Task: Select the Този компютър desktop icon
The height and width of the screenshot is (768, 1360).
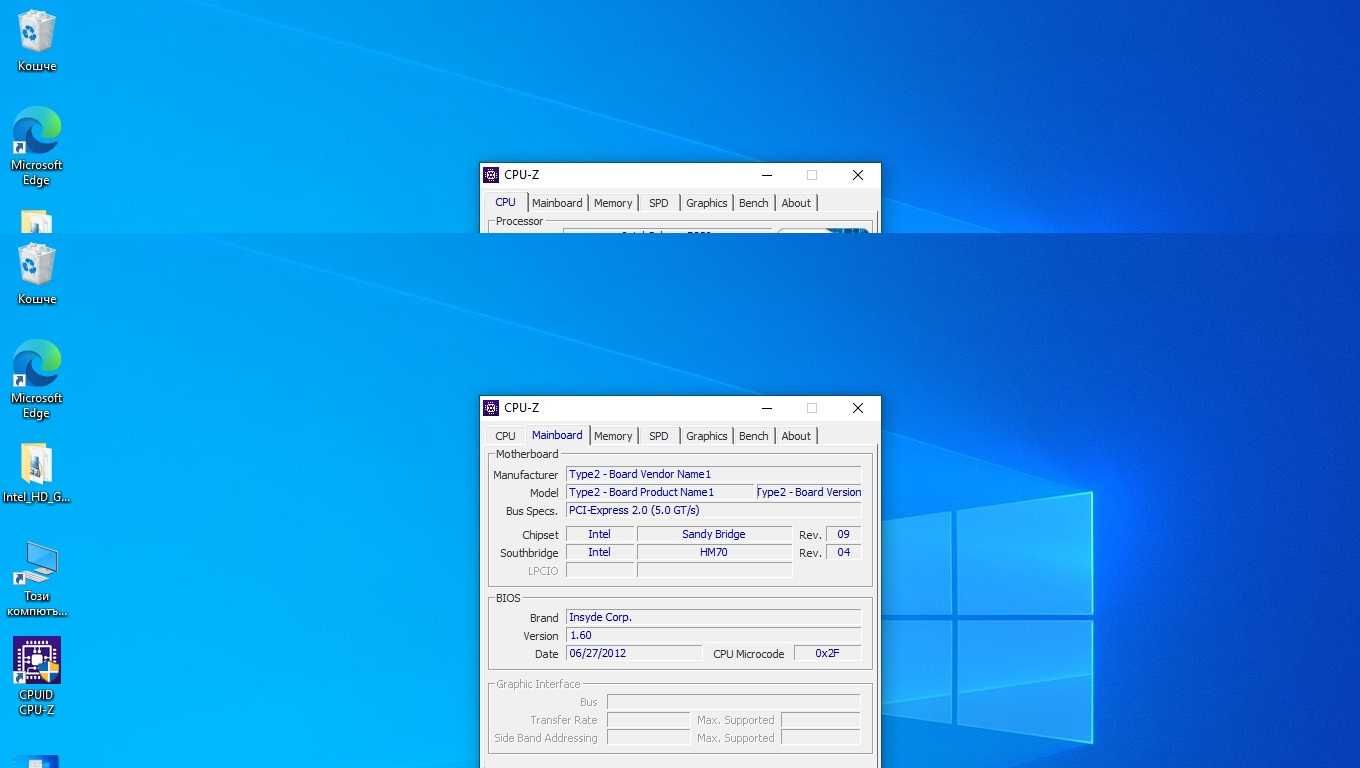Action: pos(36,580)
